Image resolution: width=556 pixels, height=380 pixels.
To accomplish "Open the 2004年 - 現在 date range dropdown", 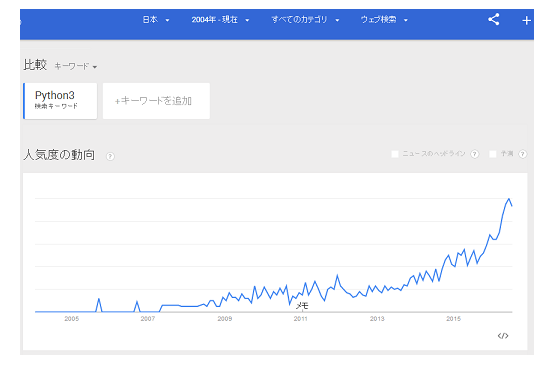I will (220, 19).
